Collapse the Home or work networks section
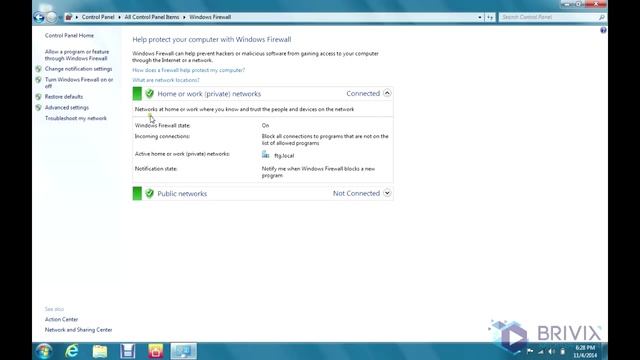Screen dimensions: 640x360 coord(387,93)
